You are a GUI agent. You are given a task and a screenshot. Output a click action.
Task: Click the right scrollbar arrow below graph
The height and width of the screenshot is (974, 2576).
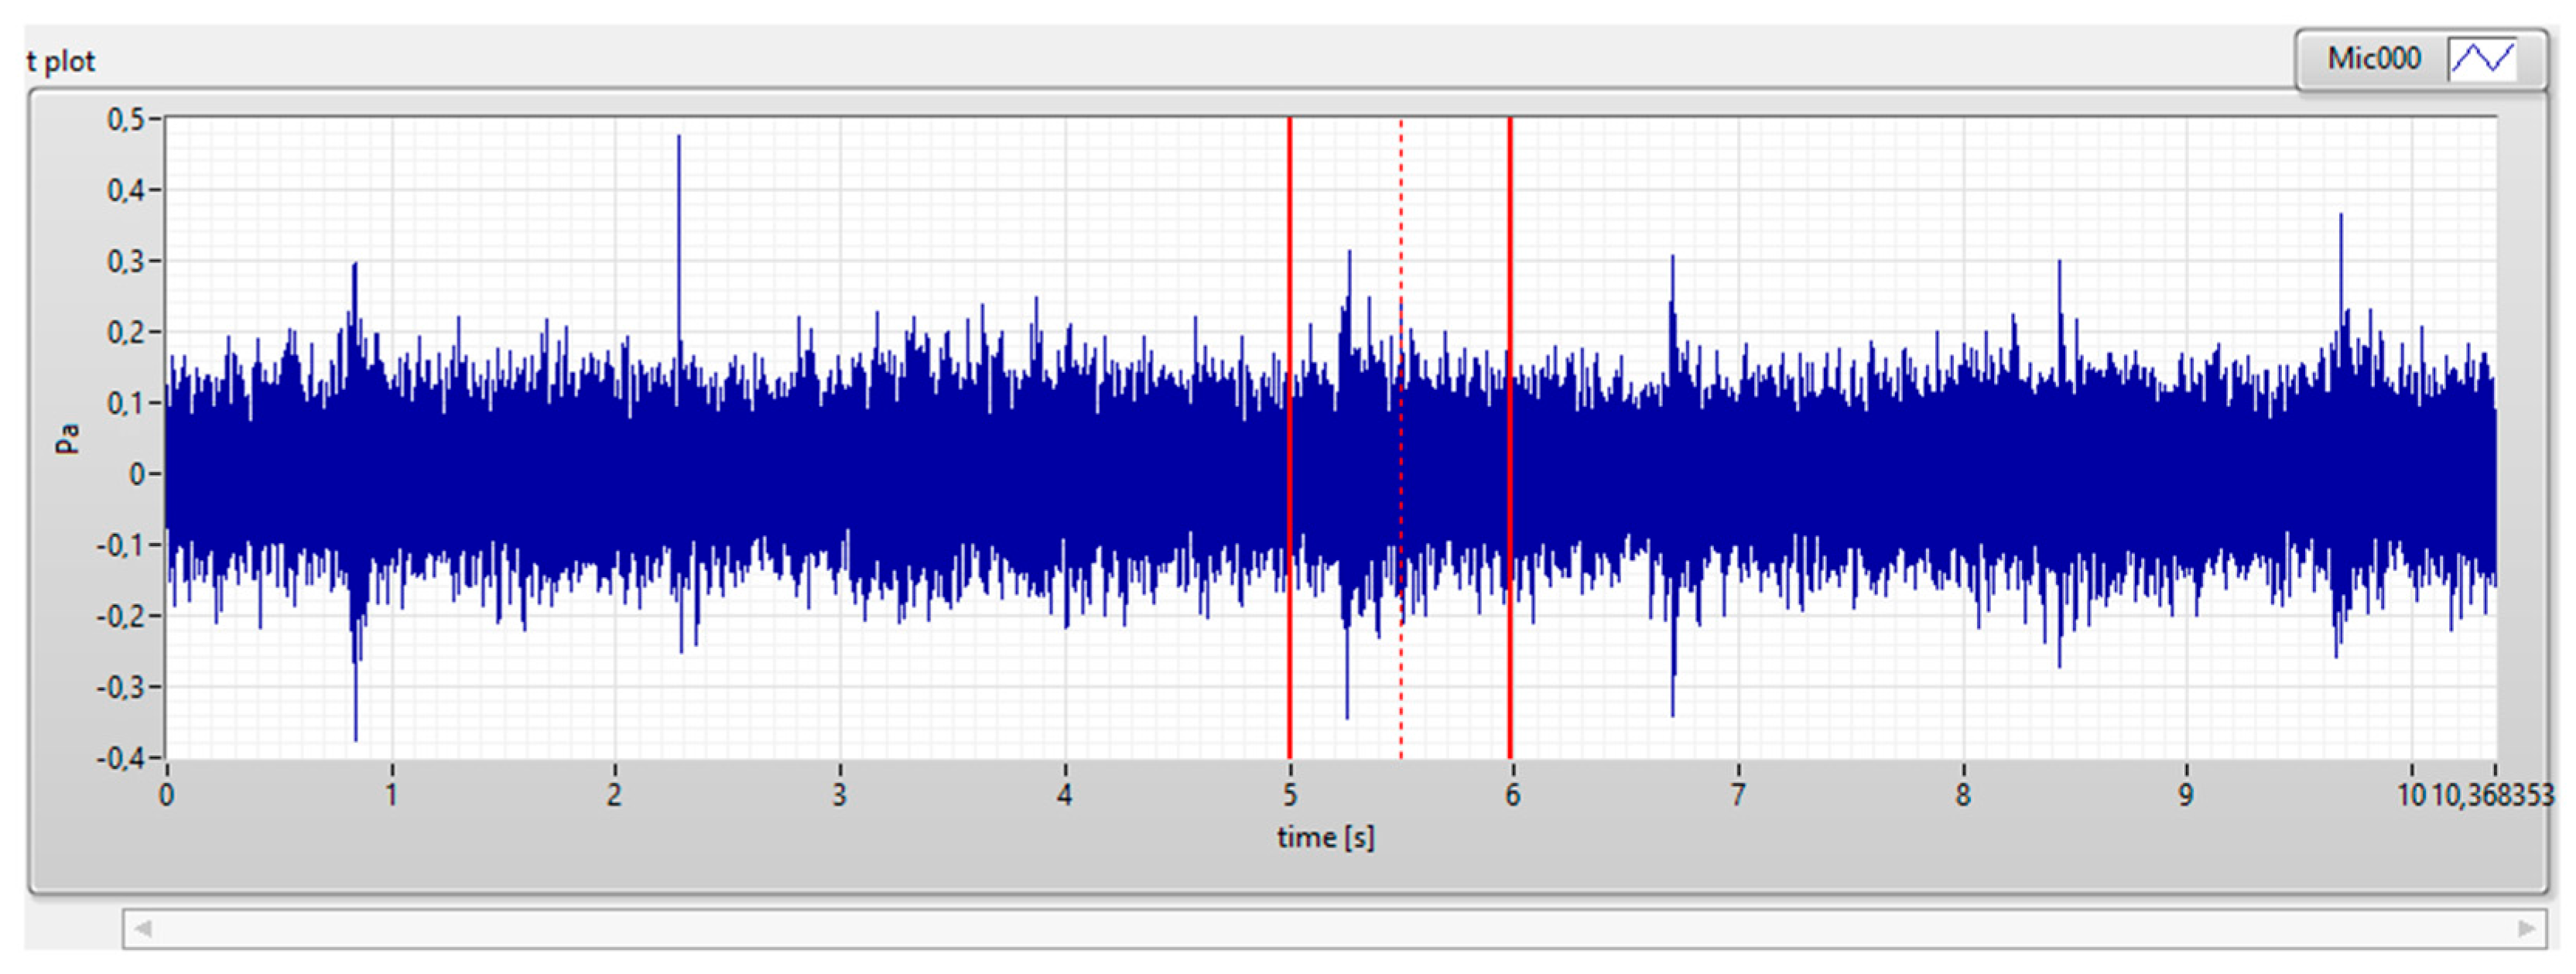pos(2526,929)
